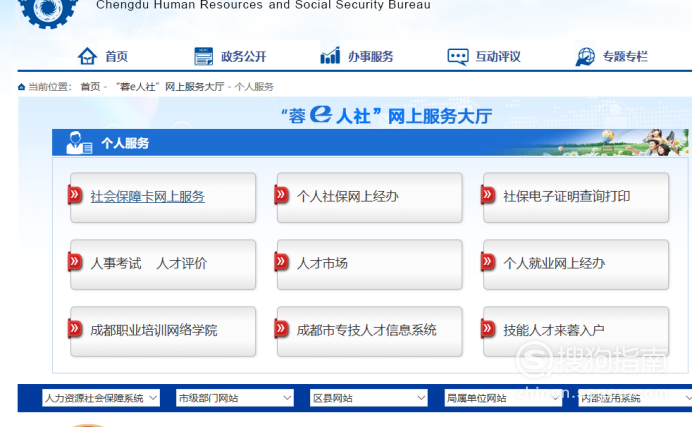The width and height of the screenshot is (692, 427).
Task: Click the 个人服务 person icon
Action: point(79,142)
